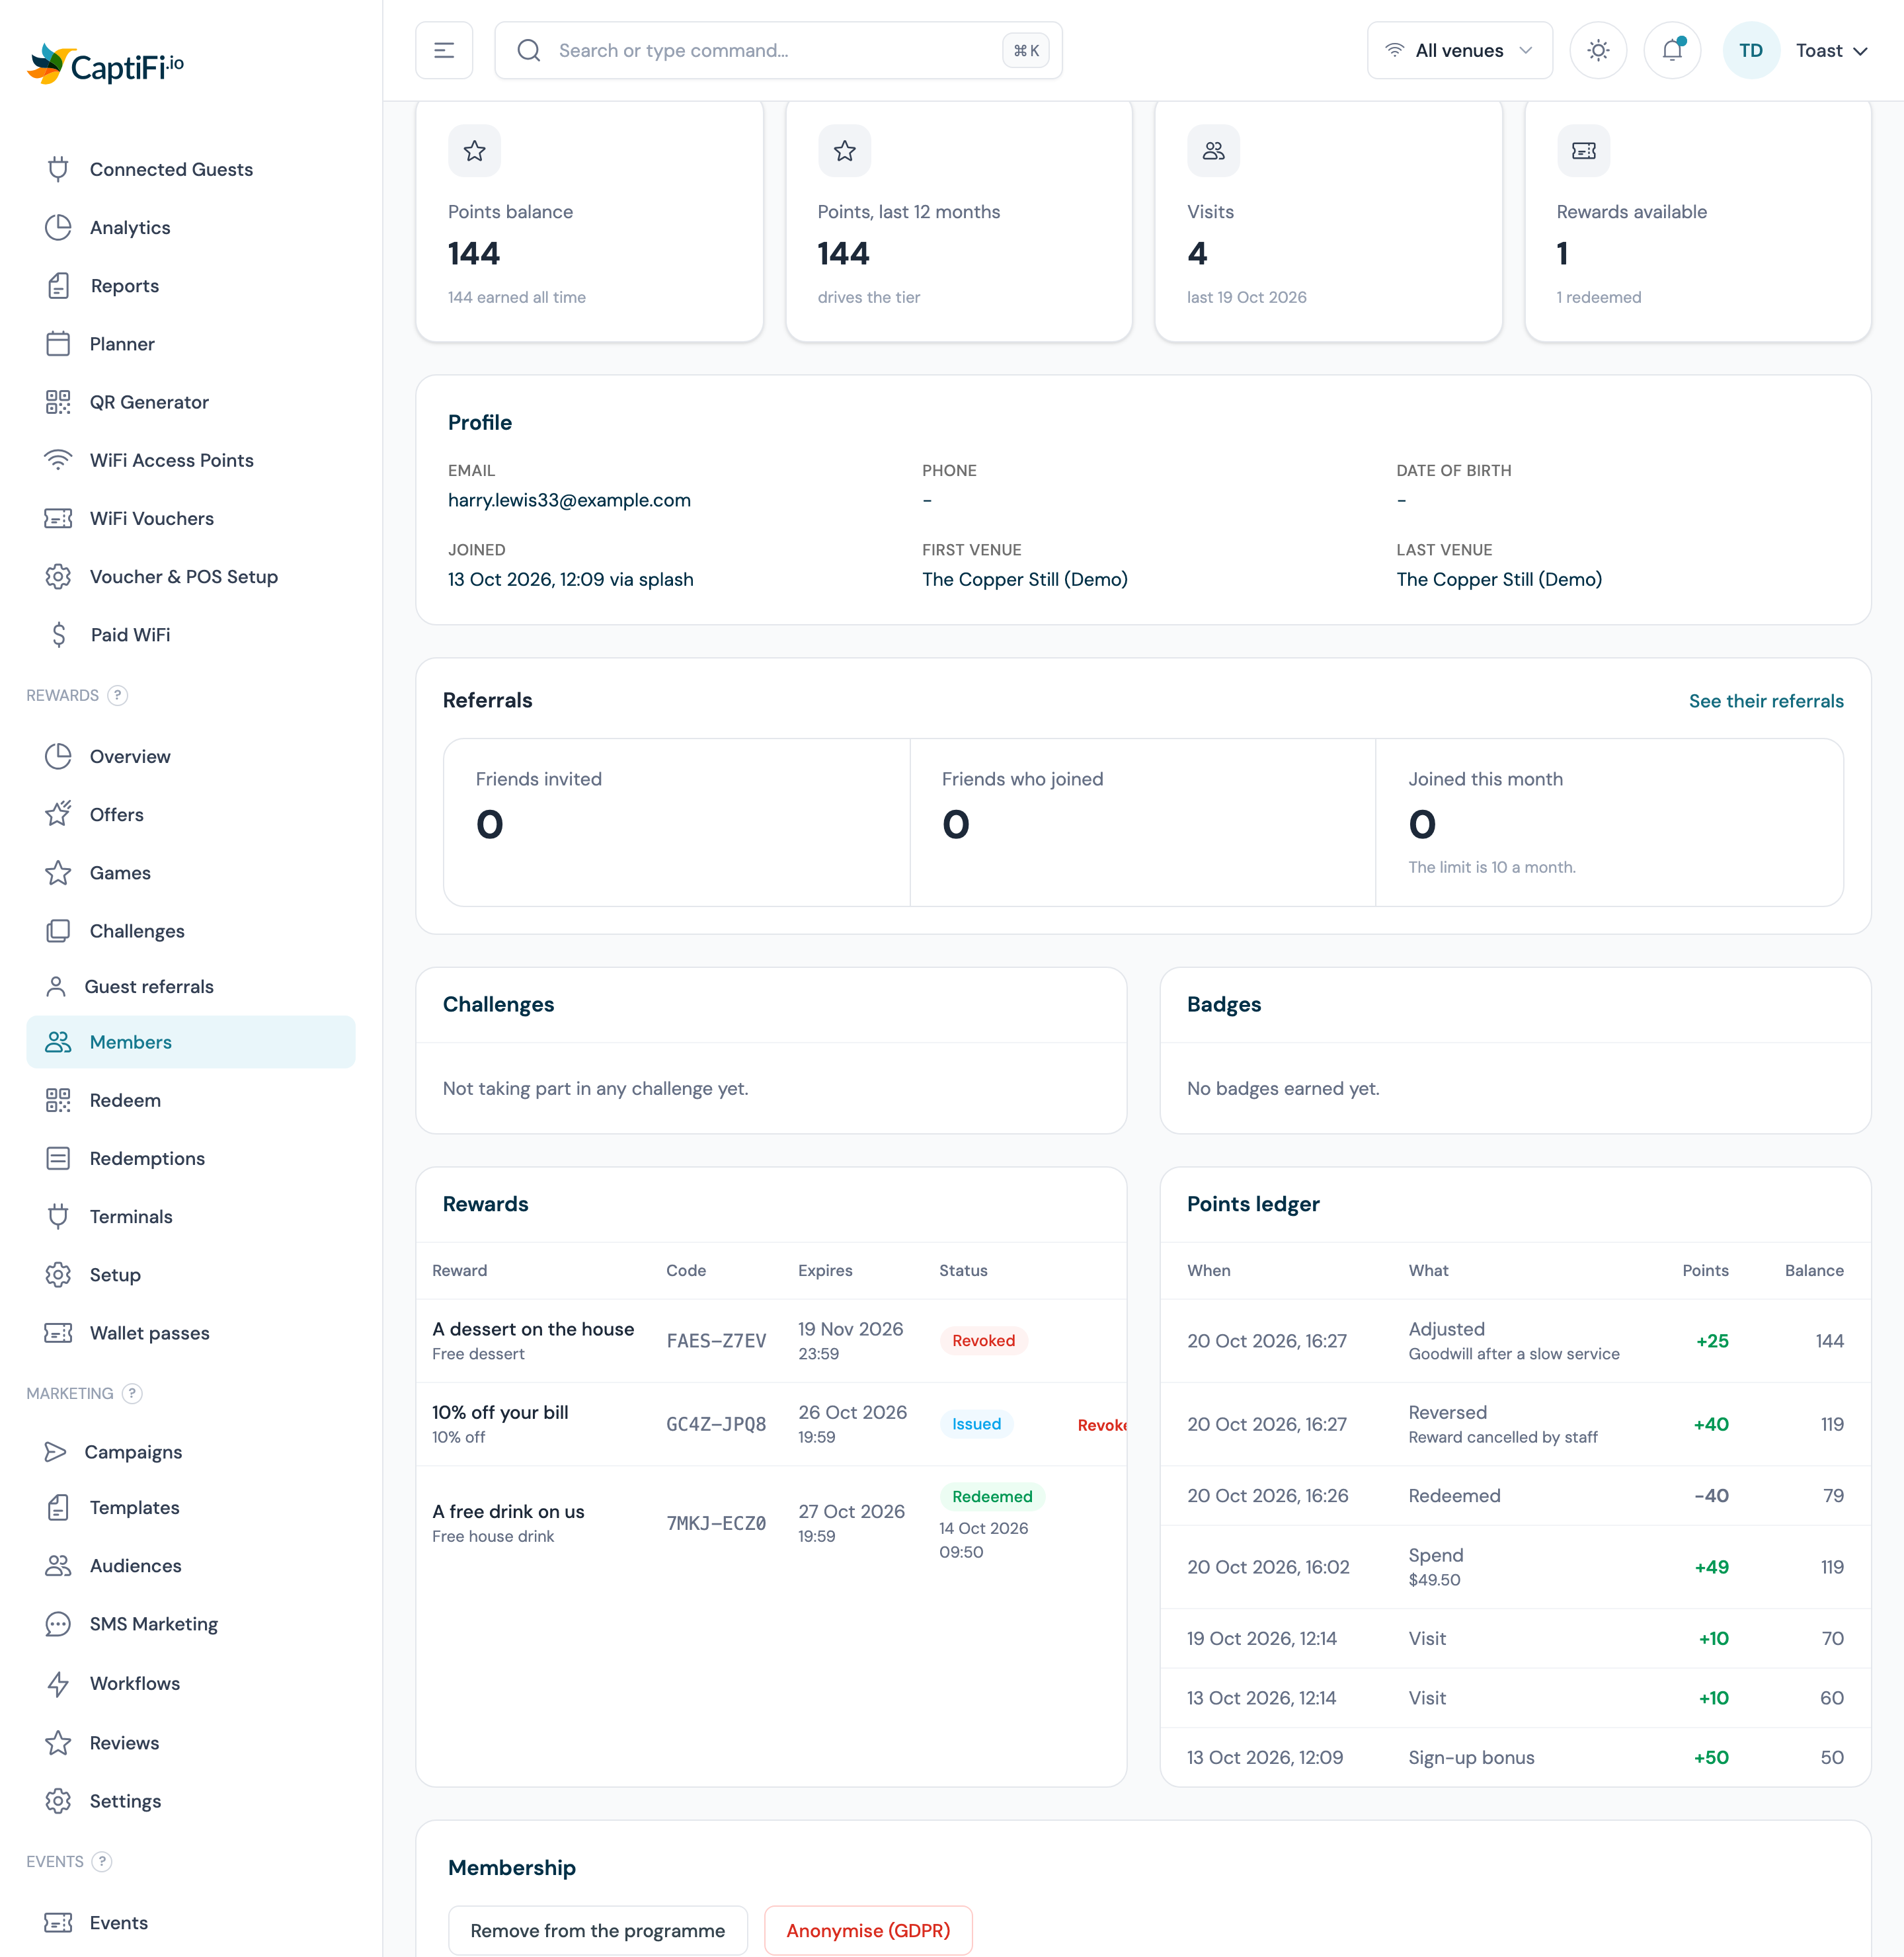Collapse the sidebar with the hamburger icon
1904x1957 pixels.
[444, 50]
